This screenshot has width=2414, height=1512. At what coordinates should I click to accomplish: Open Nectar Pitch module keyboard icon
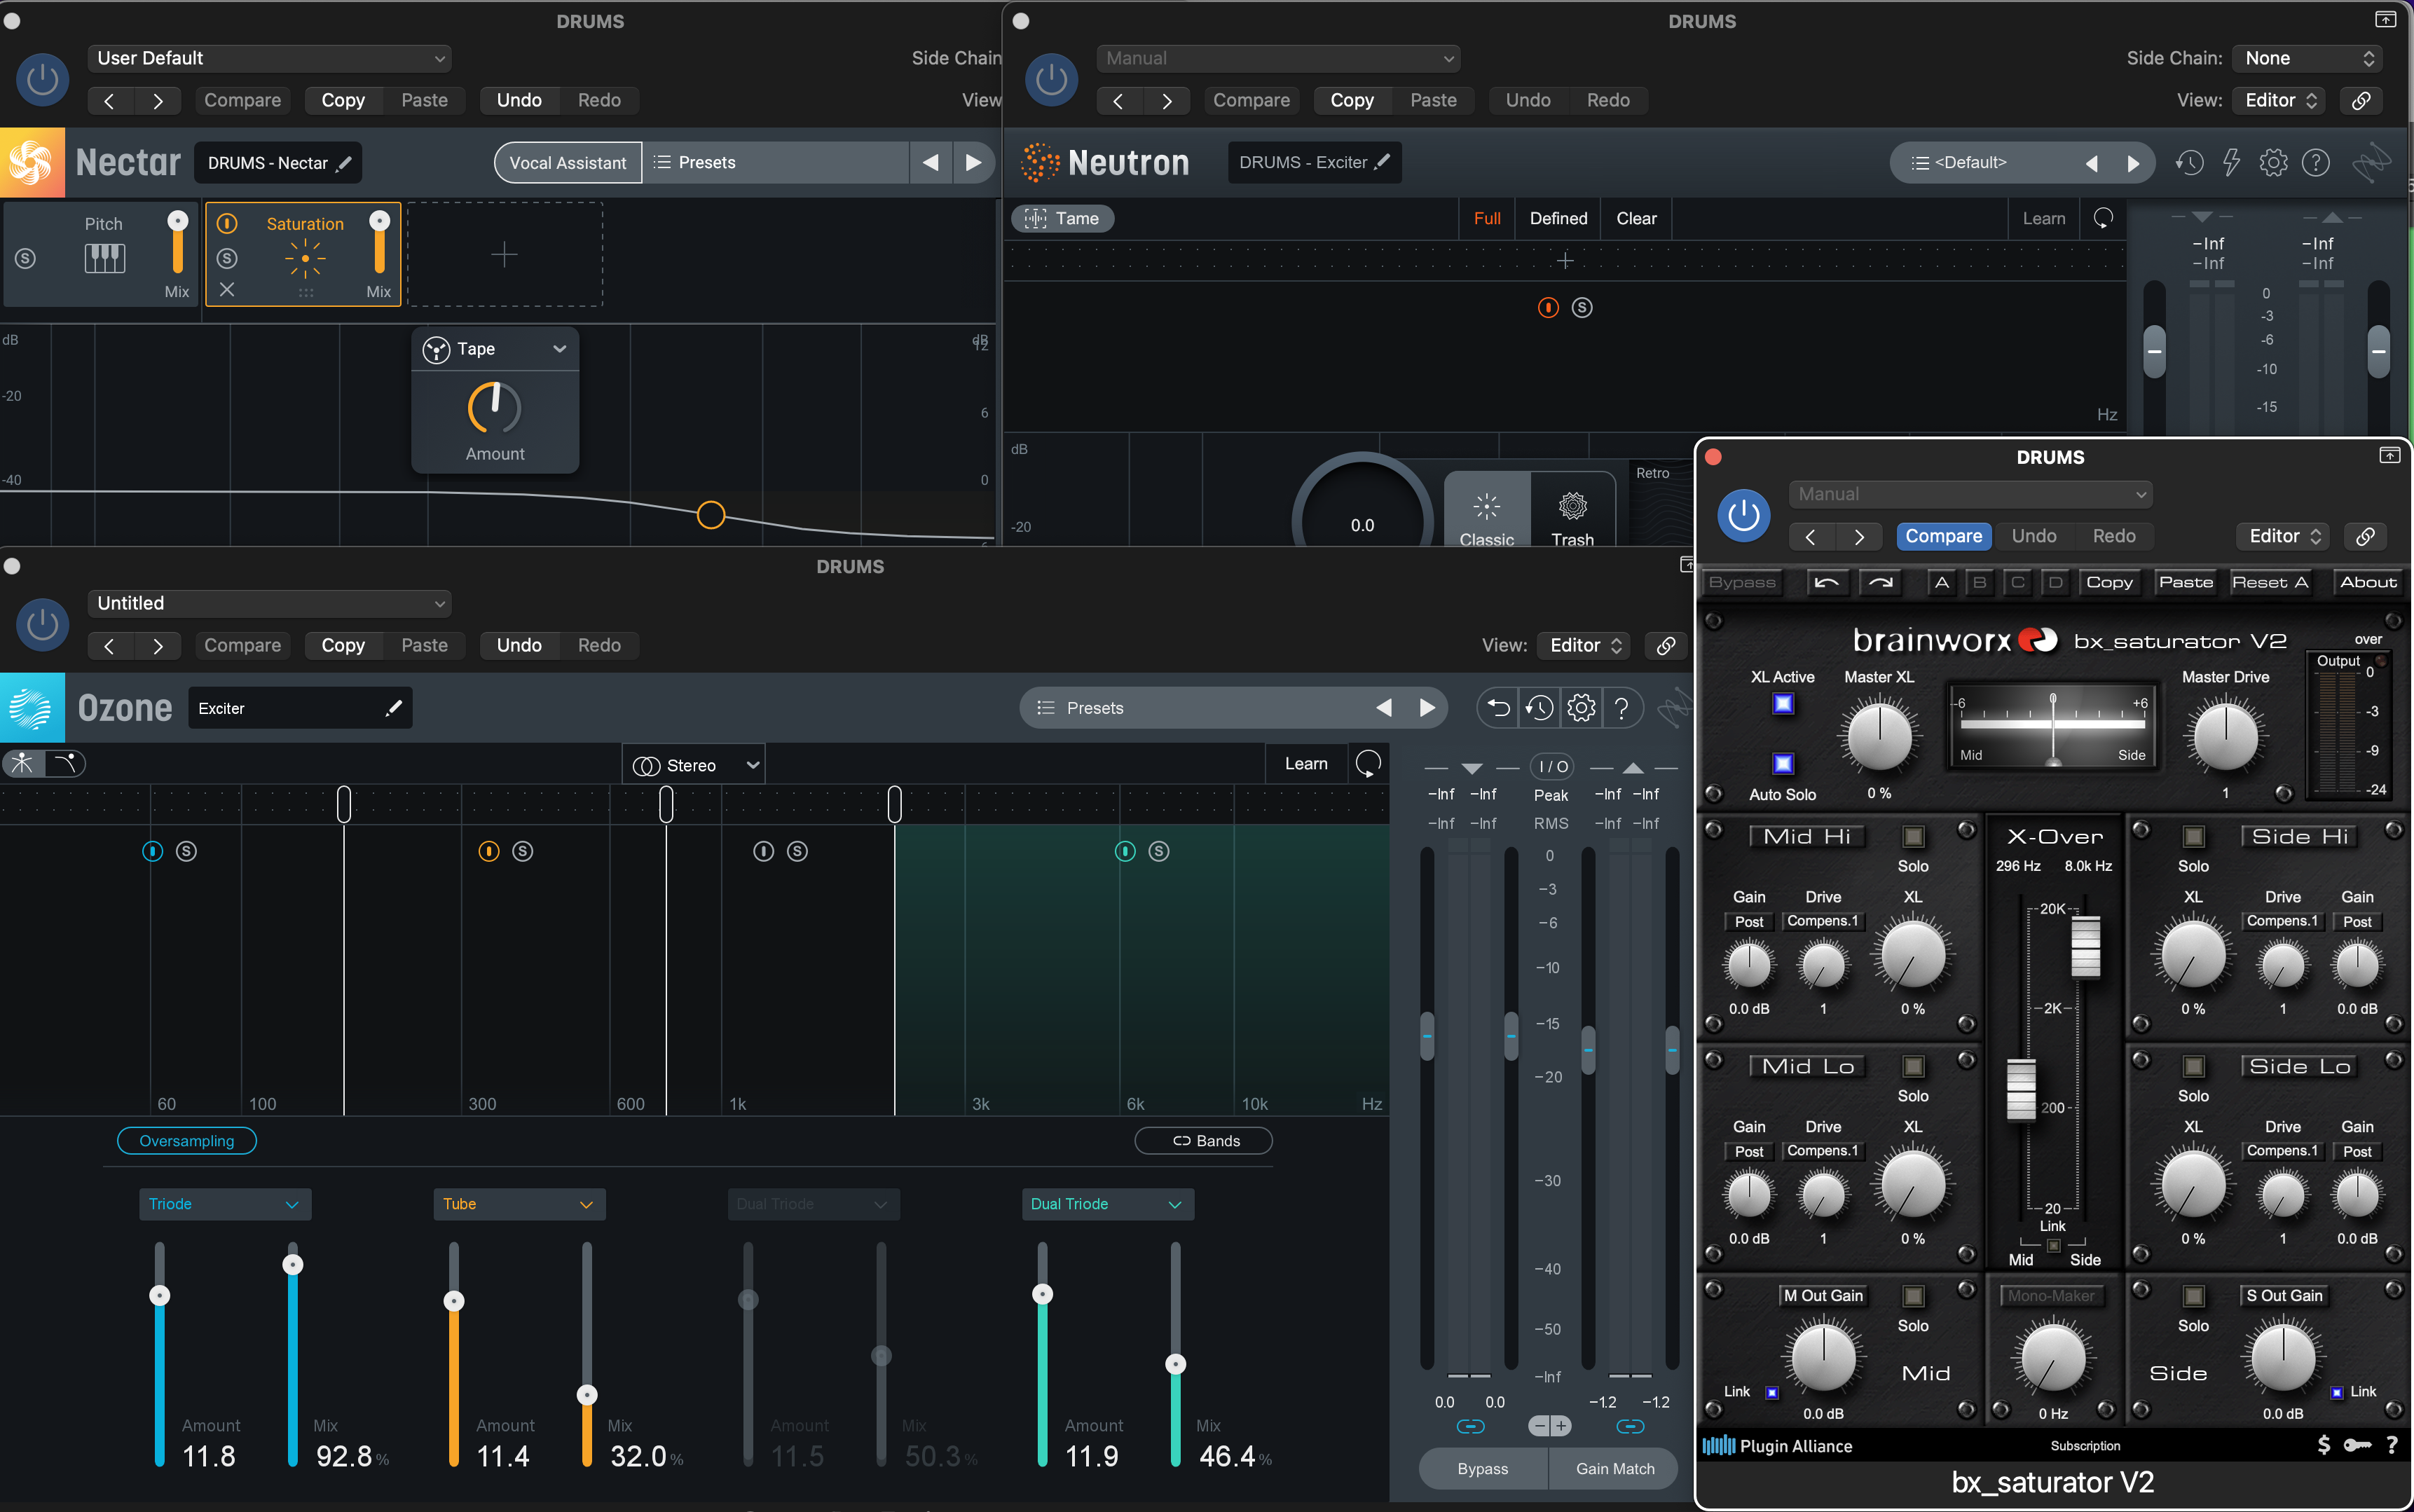(x=104, y=258)
